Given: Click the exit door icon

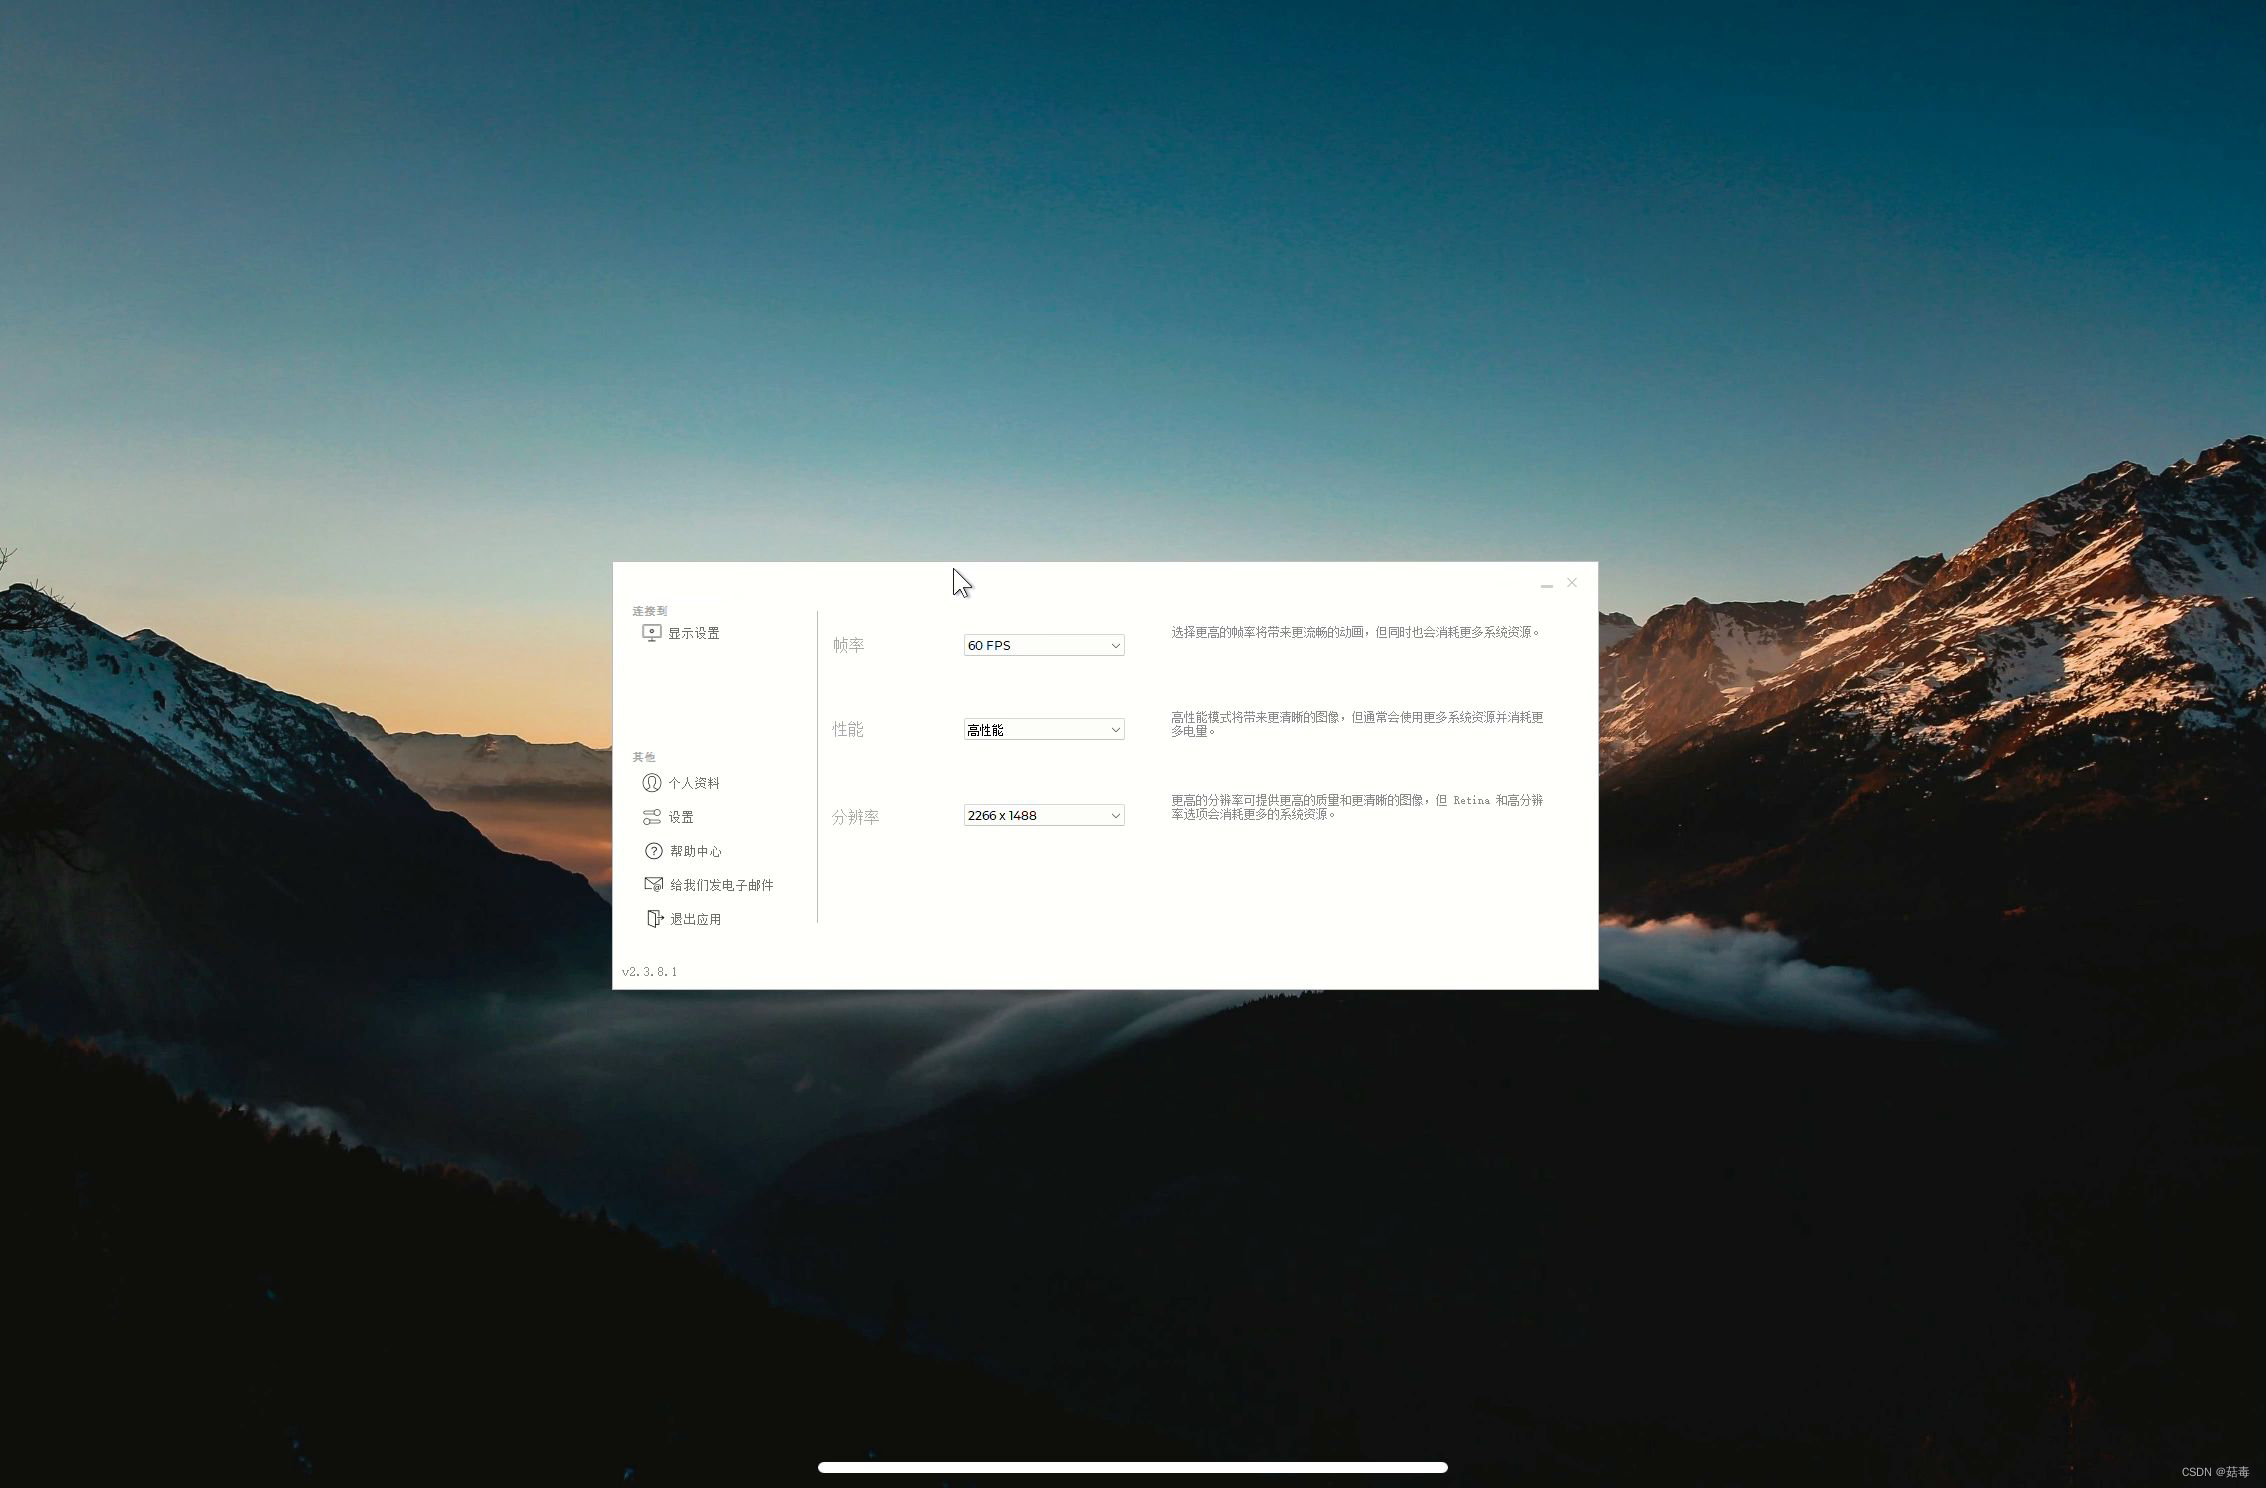Looking at the screenshot, I should pos(654,919).
